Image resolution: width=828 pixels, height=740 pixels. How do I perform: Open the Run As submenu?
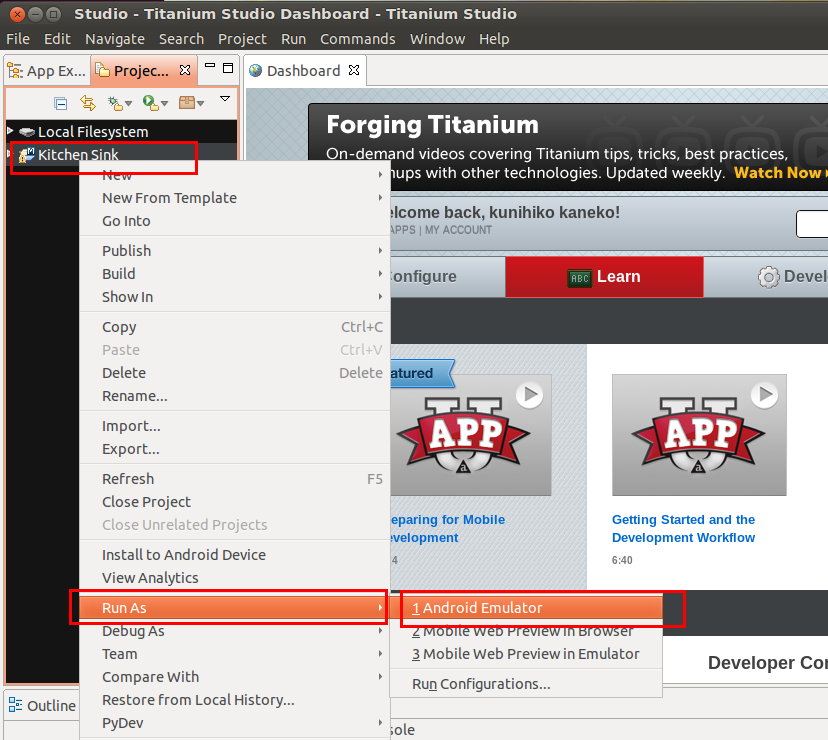(x=234, y=608)
